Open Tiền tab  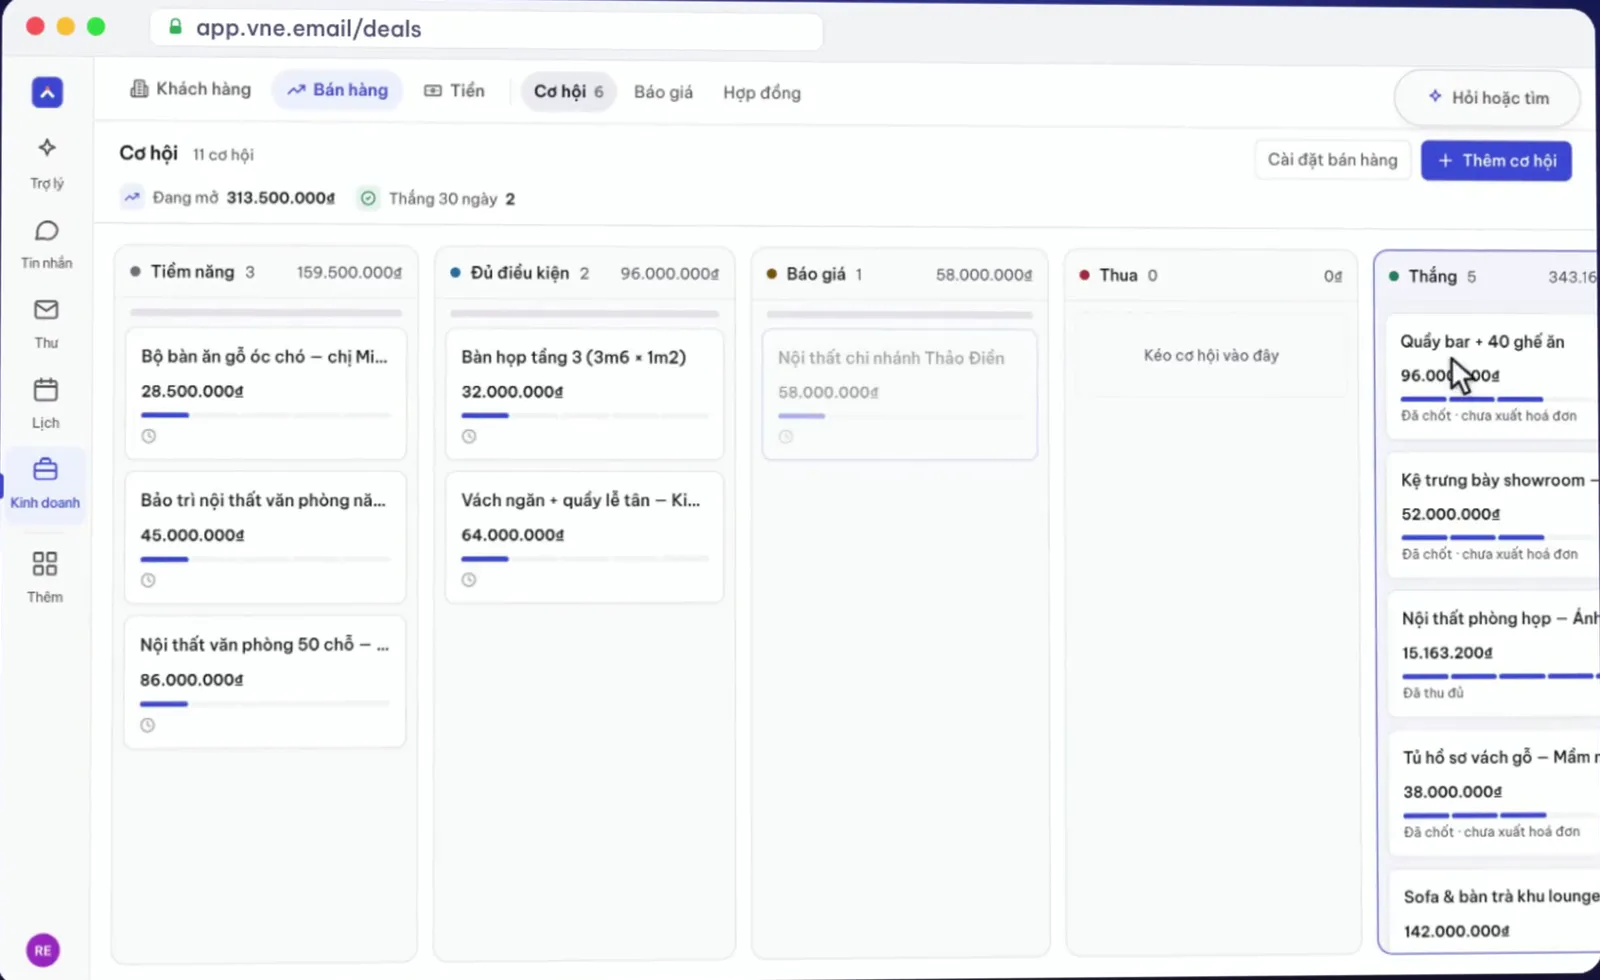[x=454, y=91]
